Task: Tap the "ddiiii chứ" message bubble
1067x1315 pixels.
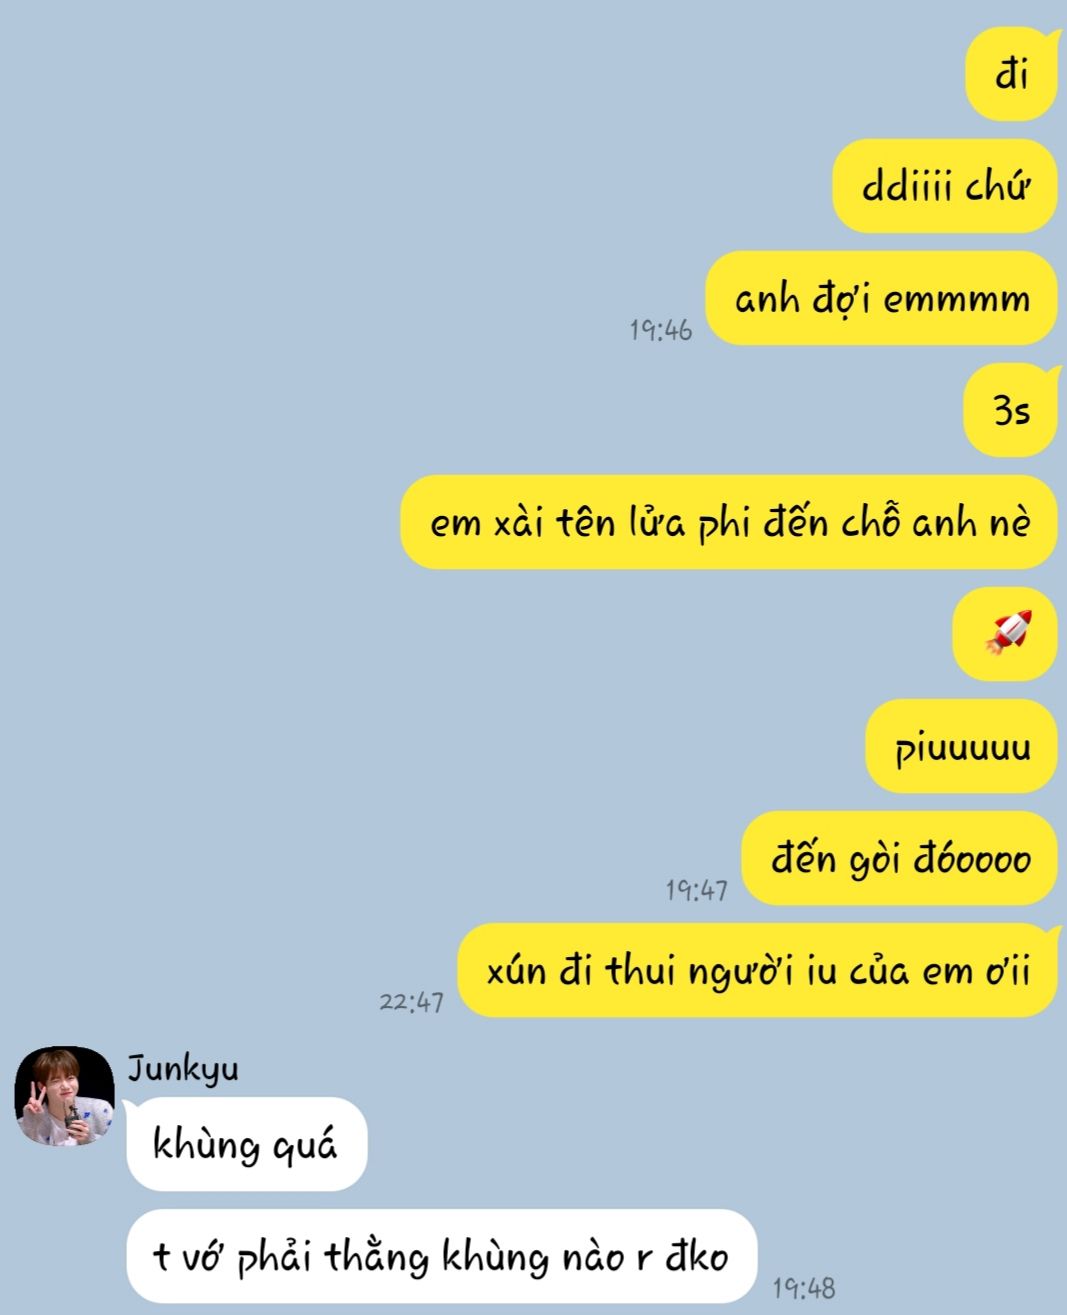Action: tap(945, 186)
